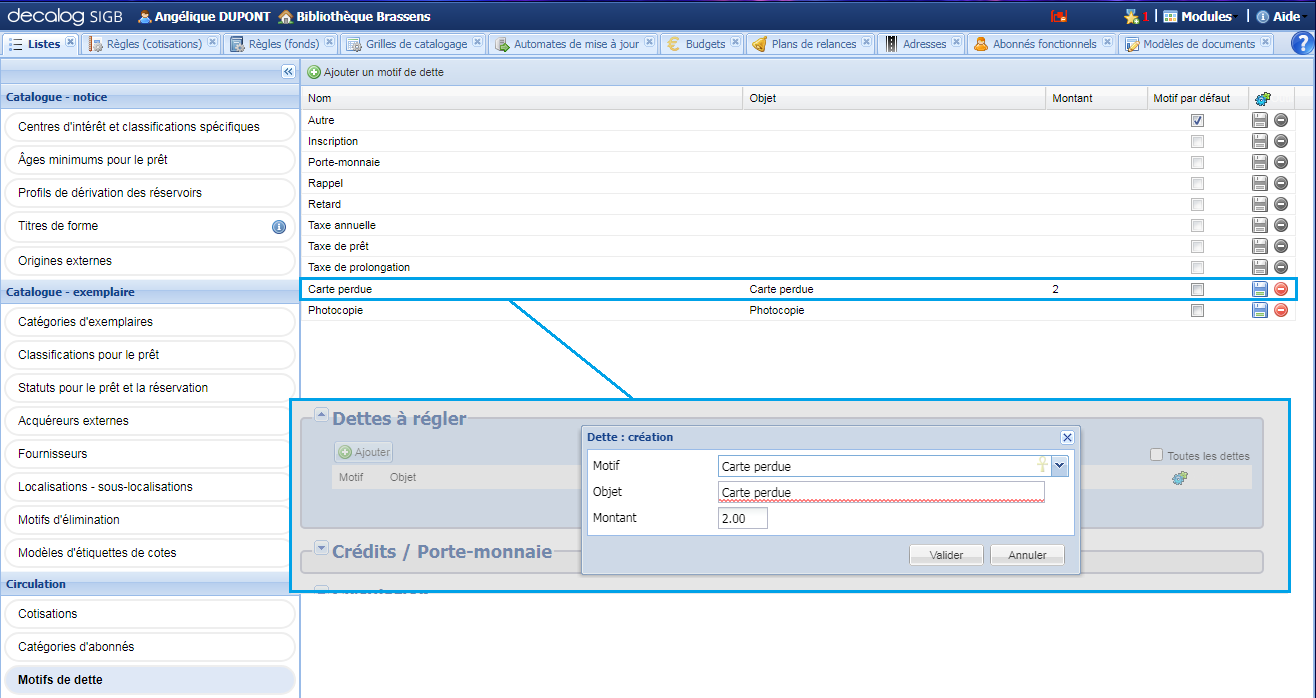Delete the Photocopie debt reason
Viewport: 1316px width, 698px height.
click(1281, 310)
